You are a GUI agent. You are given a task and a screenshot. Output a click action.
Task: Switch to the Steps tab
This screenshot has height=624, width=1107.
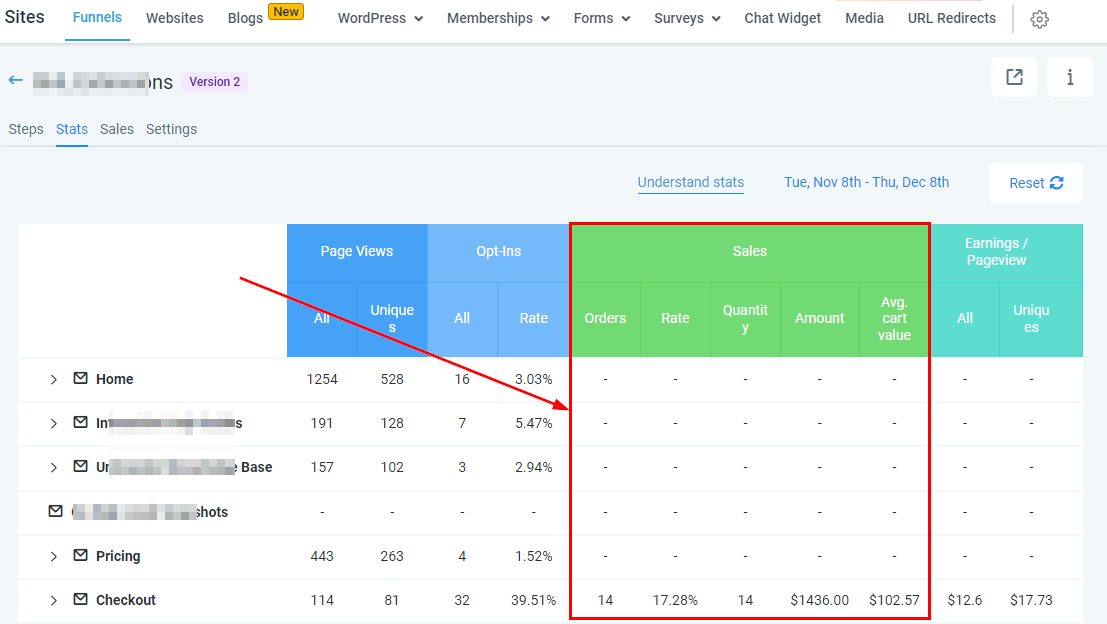point(26,129)
